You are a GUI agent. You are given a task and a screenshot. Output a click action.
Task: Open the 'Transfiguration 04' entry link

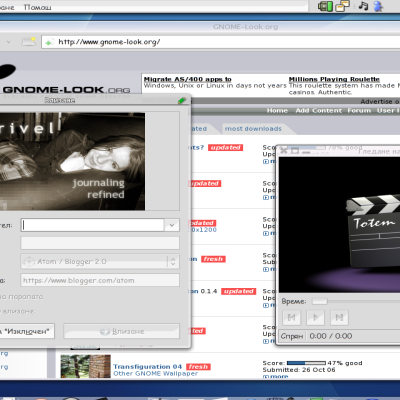(147, 367)
